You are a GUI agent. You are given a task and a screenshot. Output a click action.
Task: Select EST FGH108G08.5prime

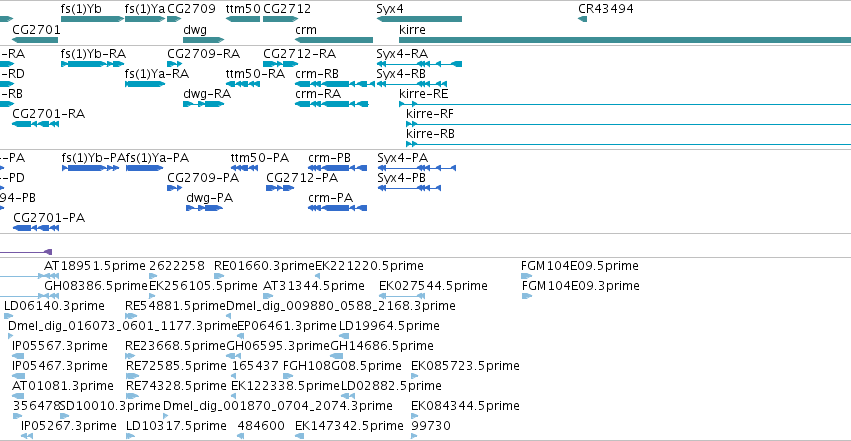click(x=289, y=376)
